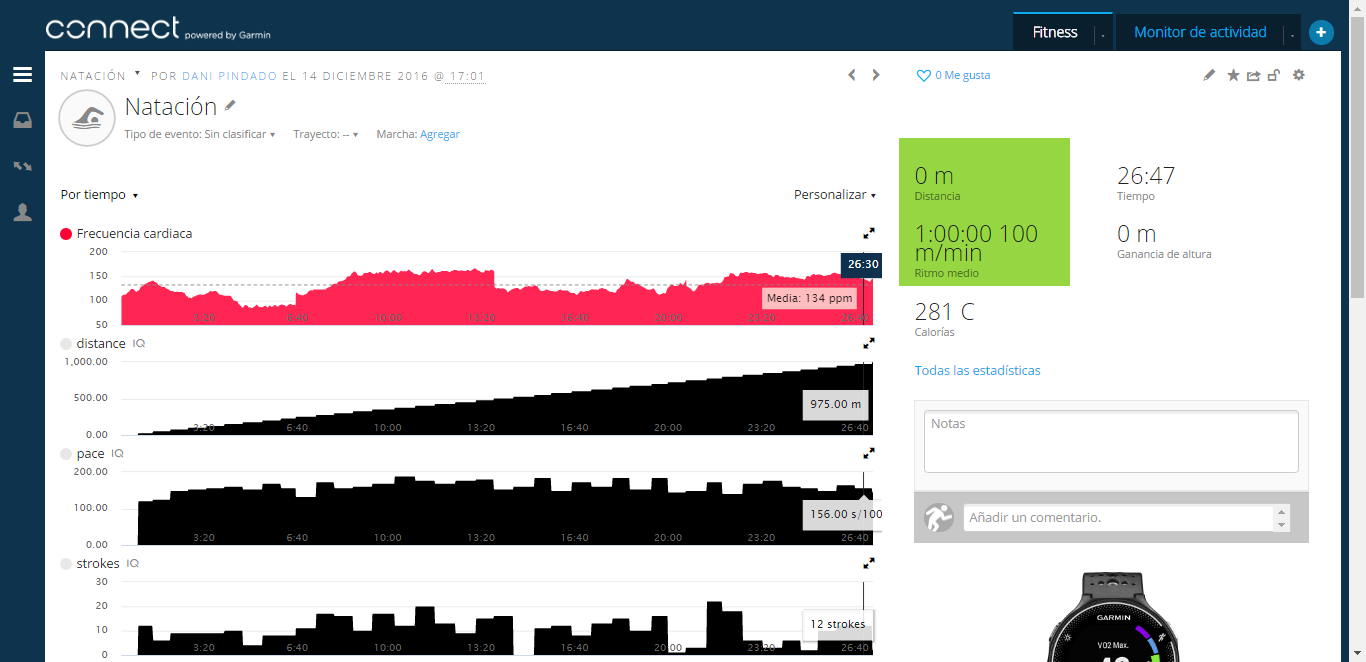1366x662 pixels.
Task: Open the user profile silhouette icon
Action: tap(22, 212)
